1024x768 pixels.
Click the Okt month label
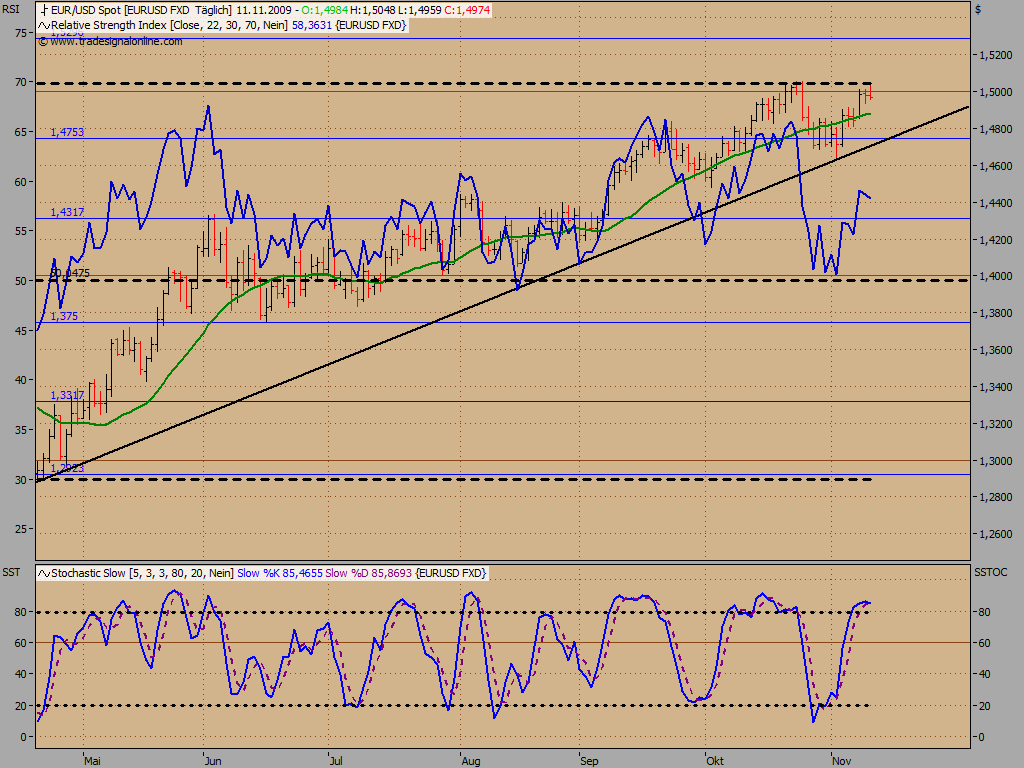[715, 761]
